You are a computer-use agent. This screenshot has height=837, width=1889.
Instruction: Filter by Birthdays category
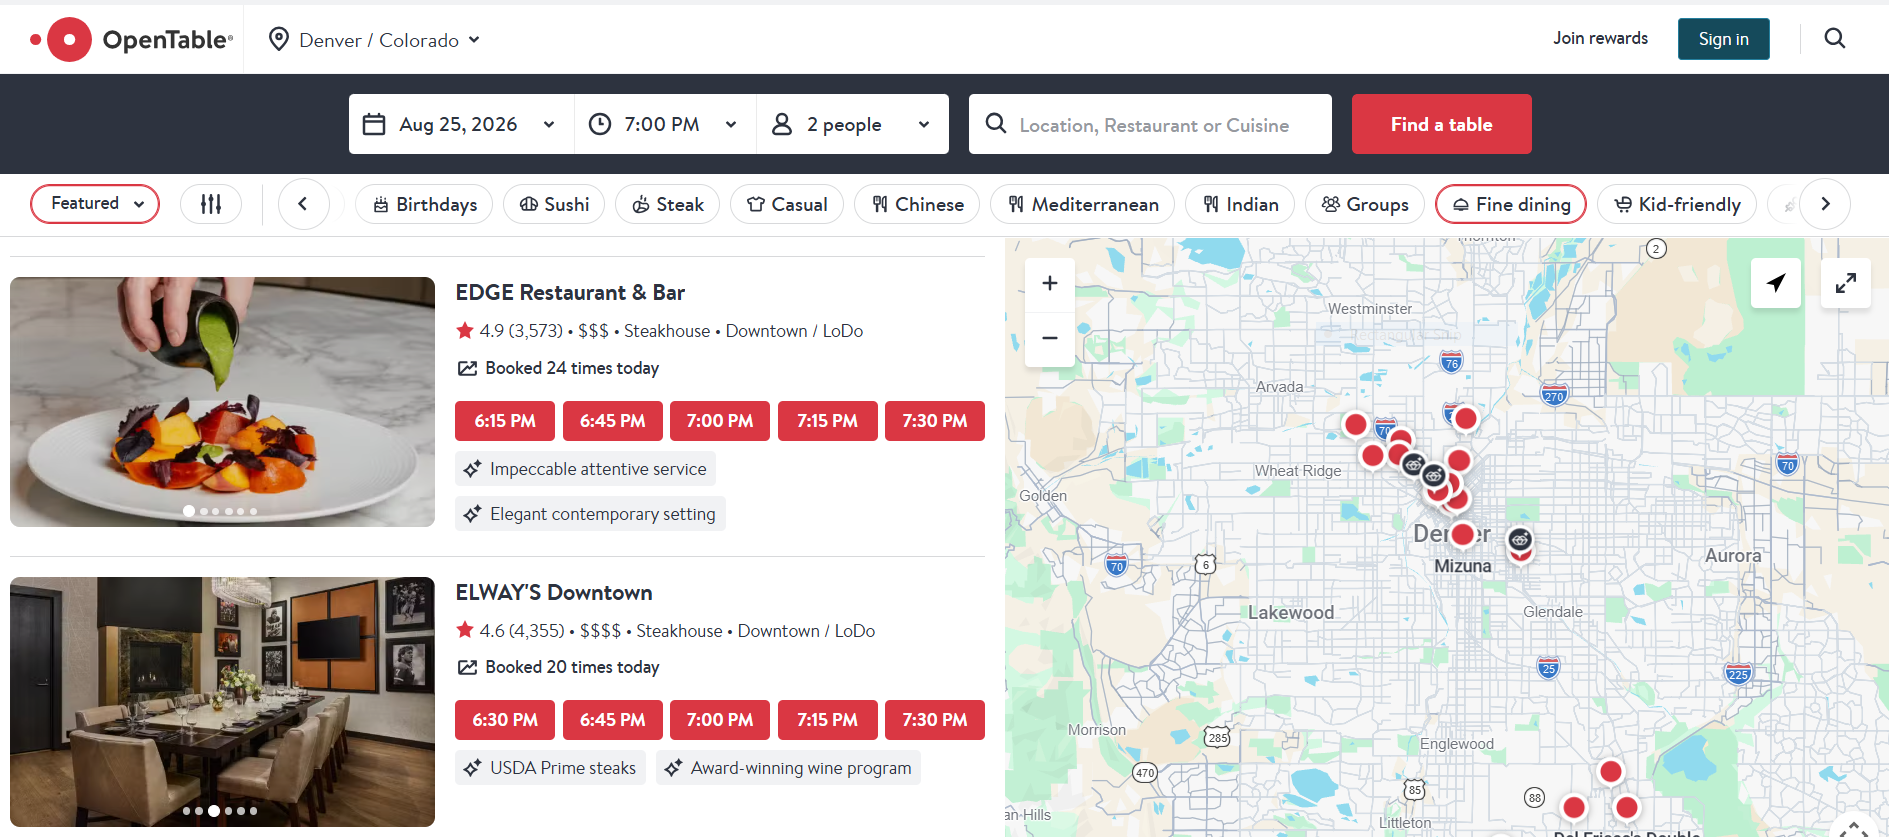[x=424, y=204]
